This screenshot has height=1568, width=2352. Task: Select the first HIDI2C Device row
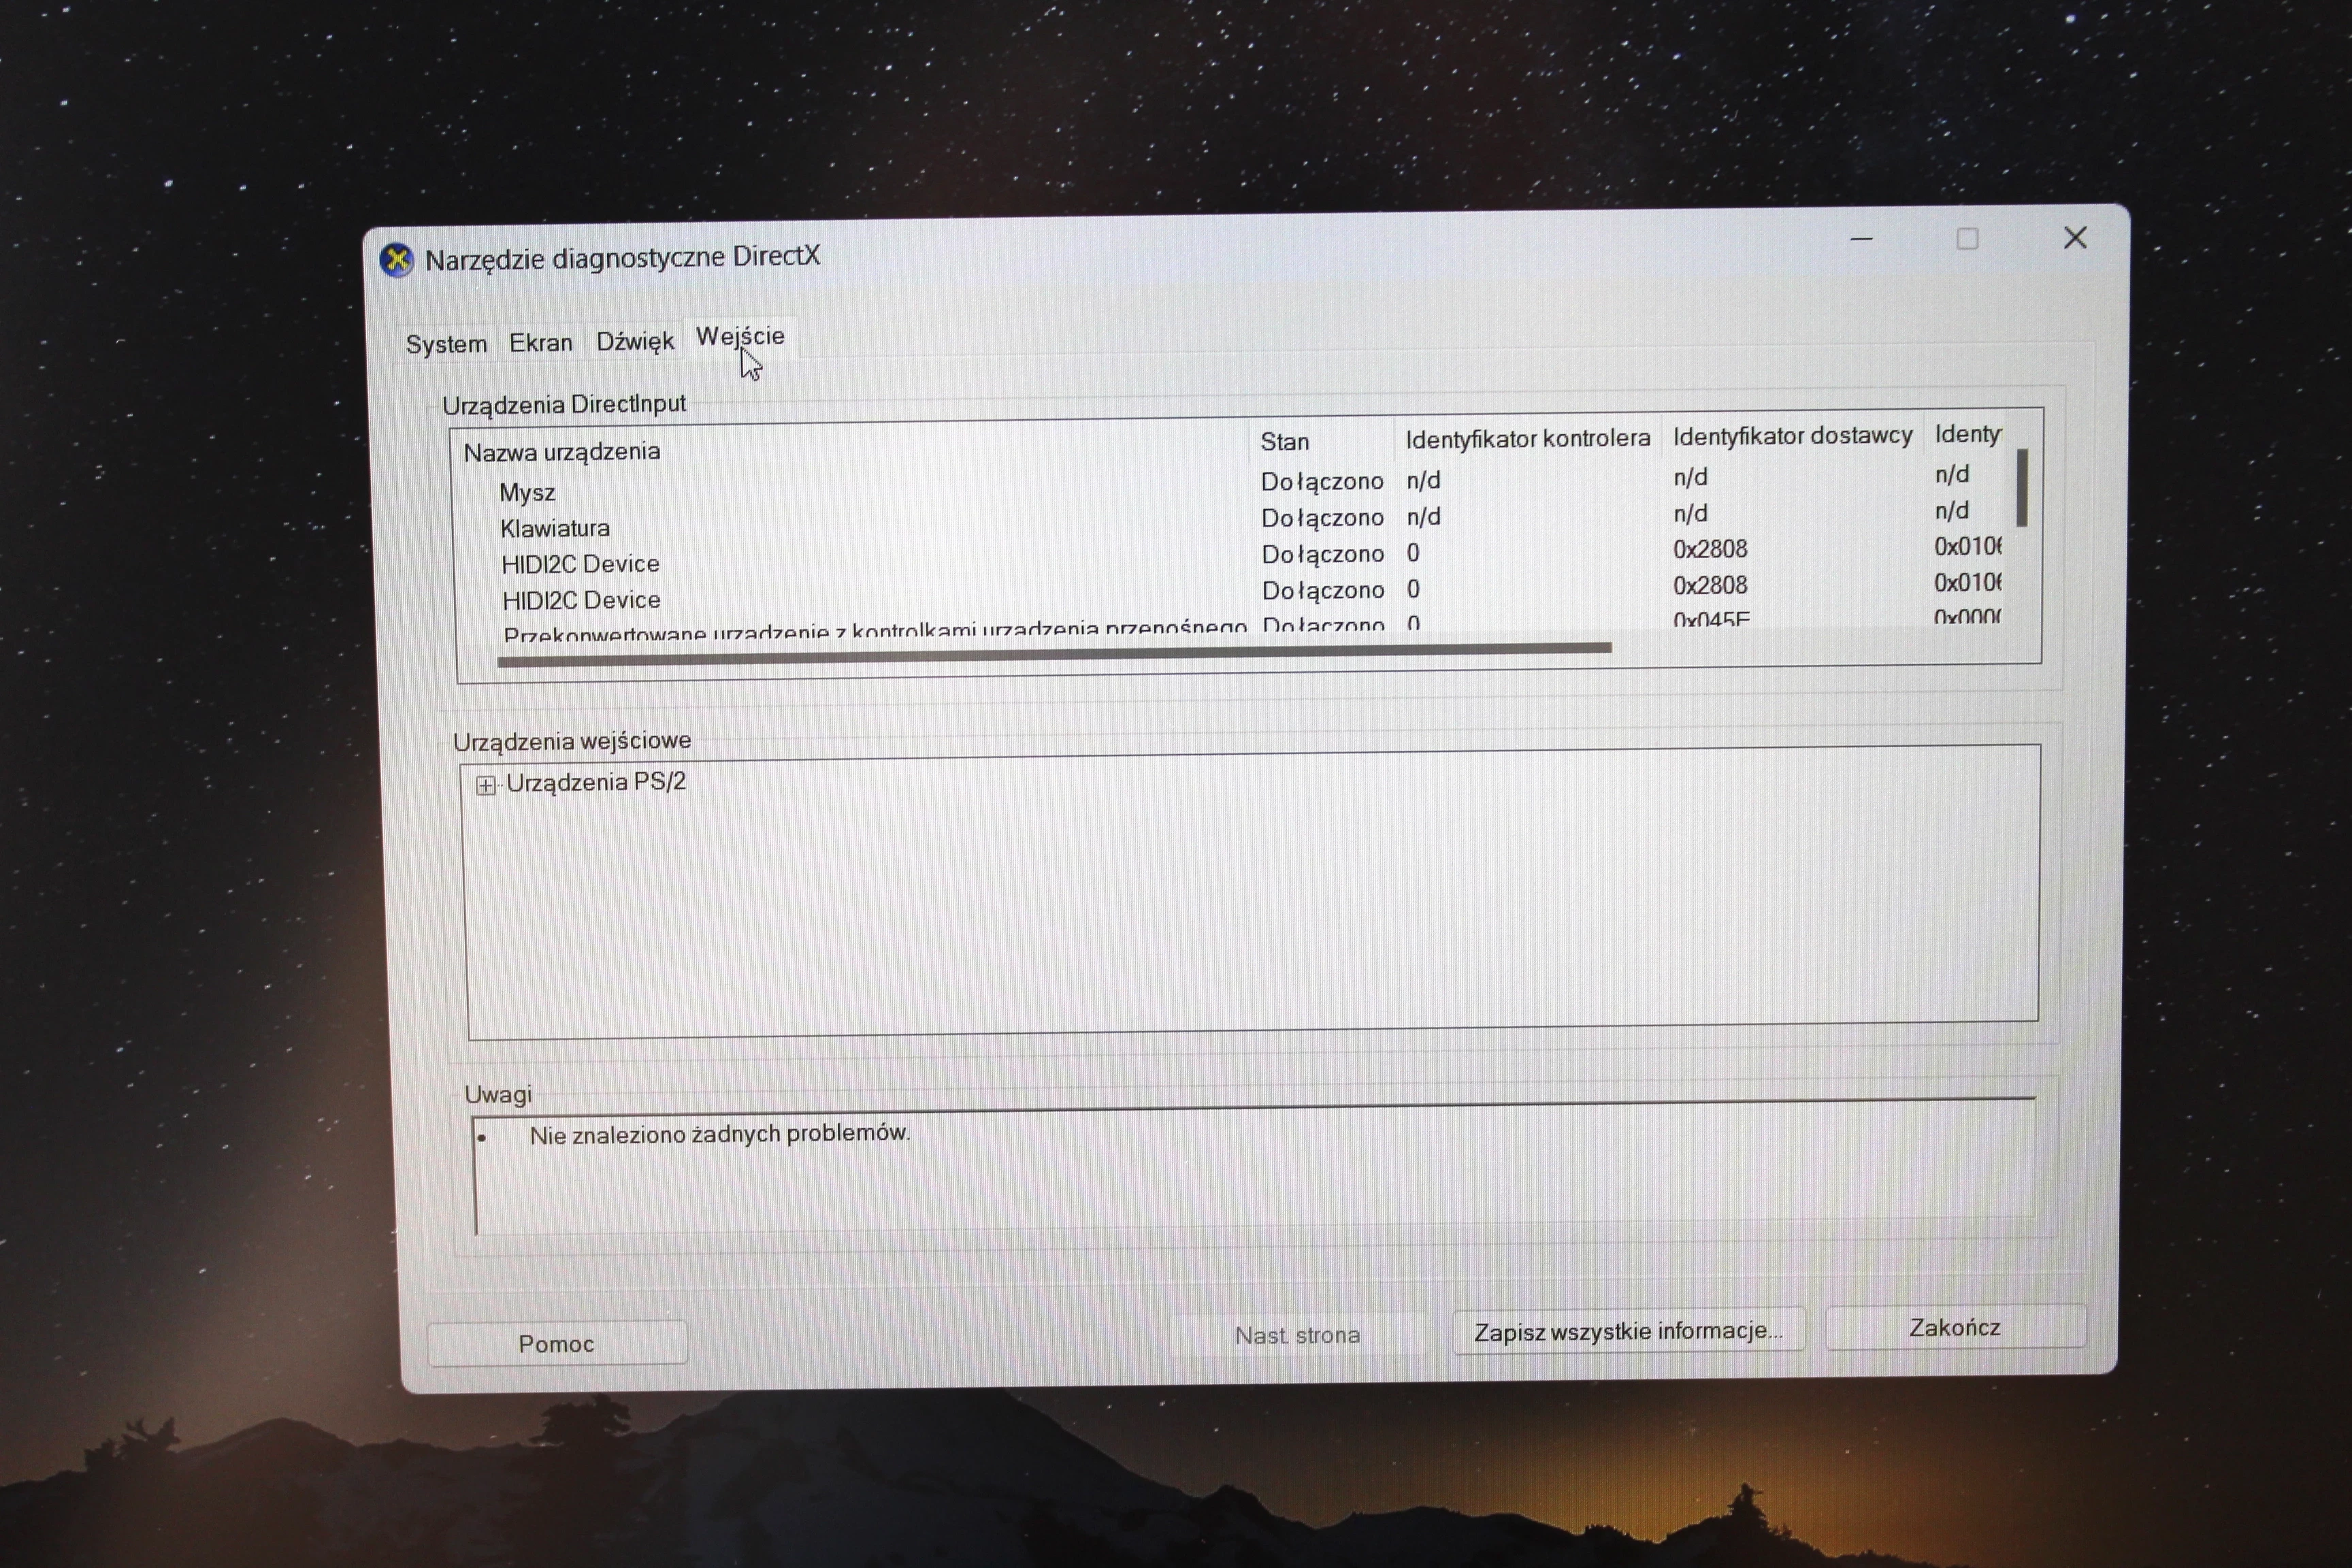(x=1230, y=556)
